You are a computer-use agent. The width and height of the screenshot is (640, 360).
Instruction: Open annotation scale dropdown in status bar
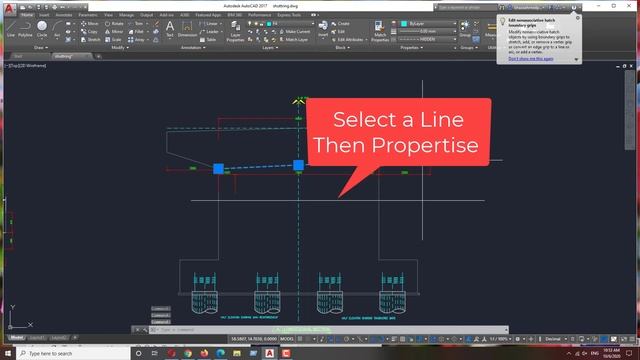pos(500,339)
